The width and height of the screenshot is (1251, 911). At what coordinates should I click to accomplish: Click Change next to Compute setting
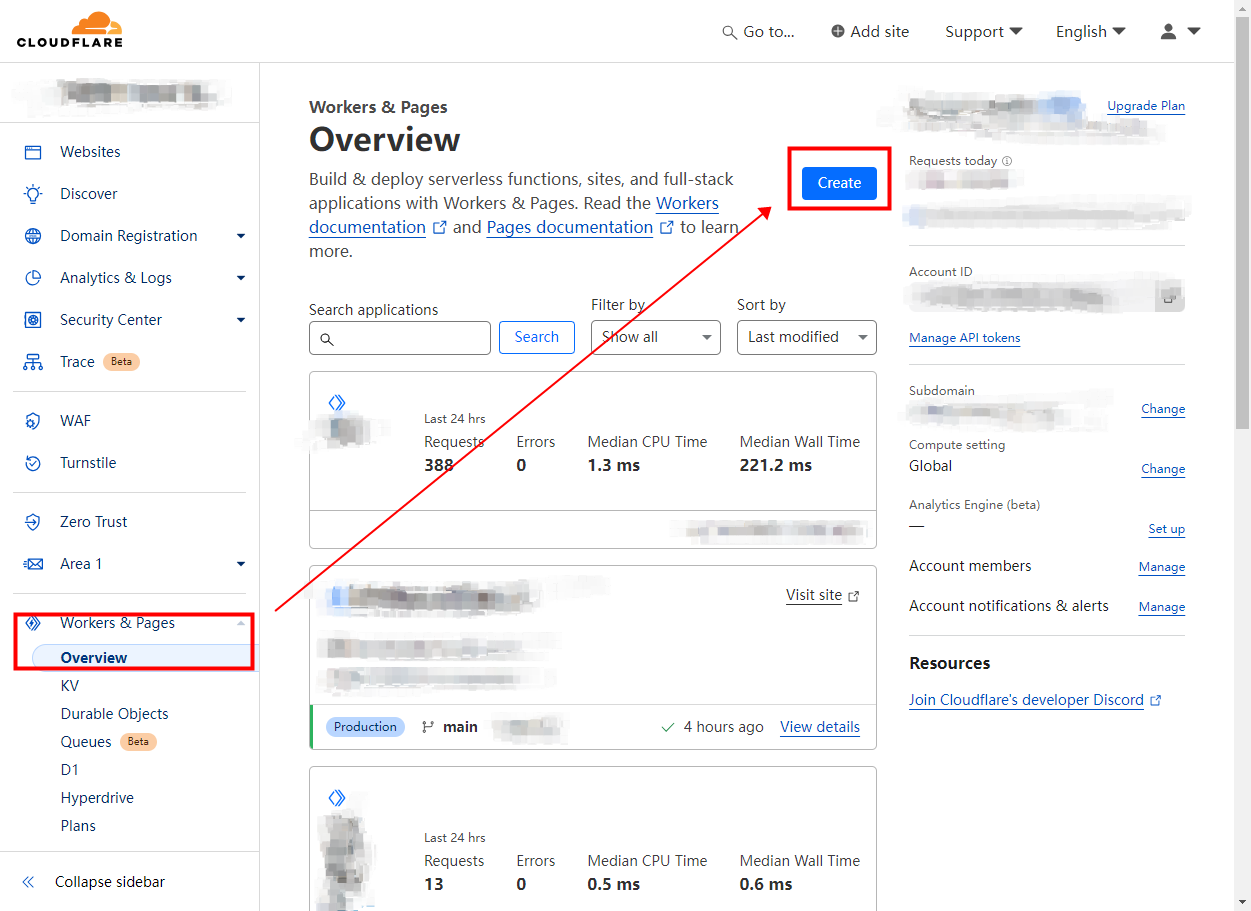(1163, 469)
